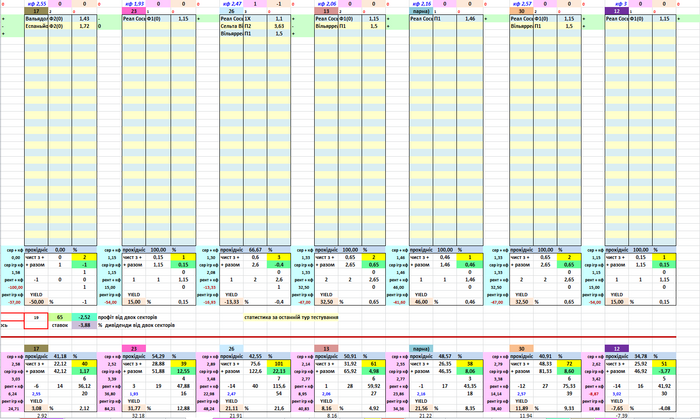Viewport: 700px width, 419px height.
Task: Click the '1К' bet type cell
Action: point(255,19)
